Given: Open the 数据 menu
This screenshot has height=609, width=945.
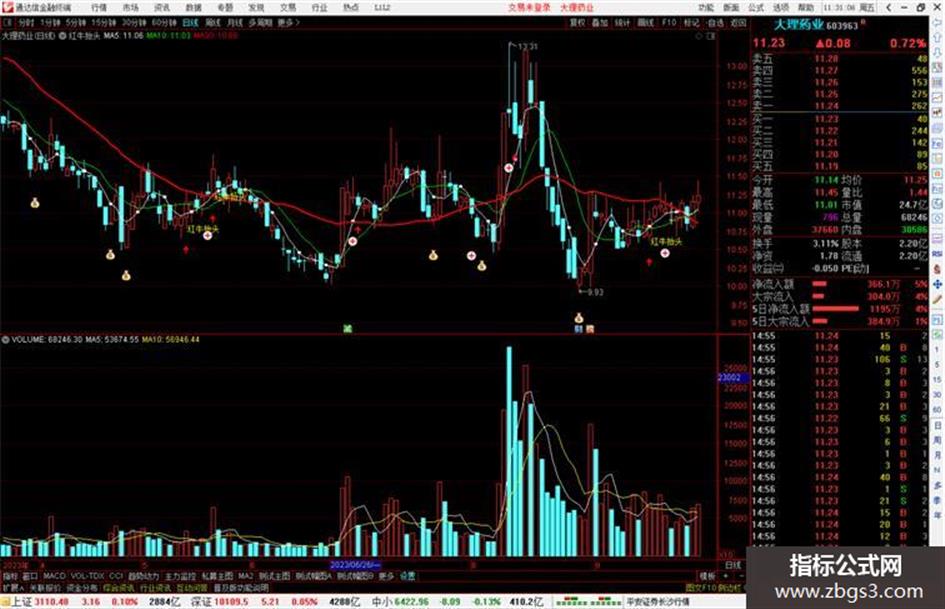Looking at the screenshot, I should 193,7.
